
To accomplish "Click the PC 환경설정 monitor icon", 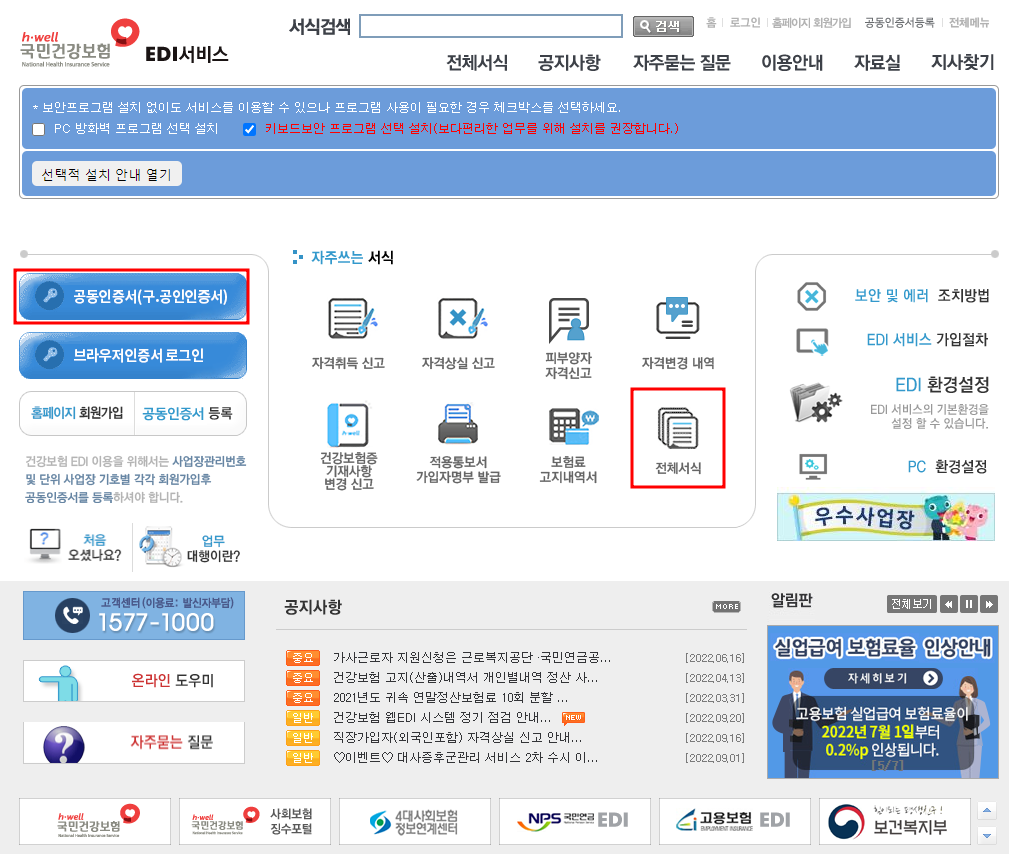I will pyautogui.click(x=813, y=467).
